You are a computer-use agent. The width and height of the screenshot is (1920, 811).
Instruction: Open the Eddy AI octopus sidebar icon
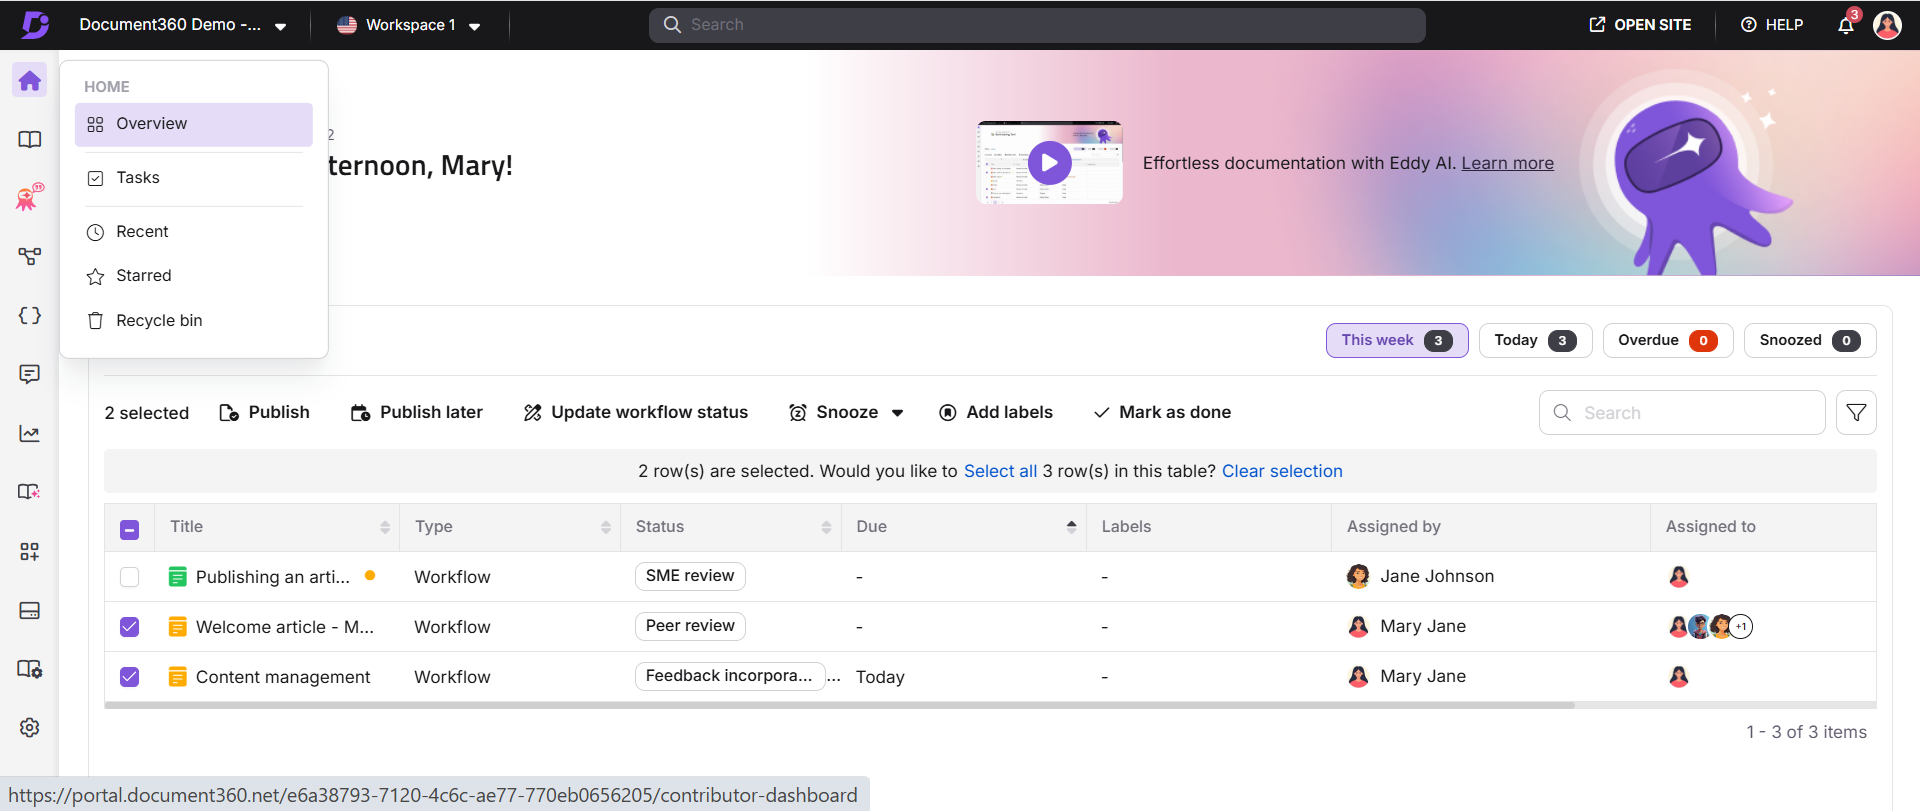point(30,197)
